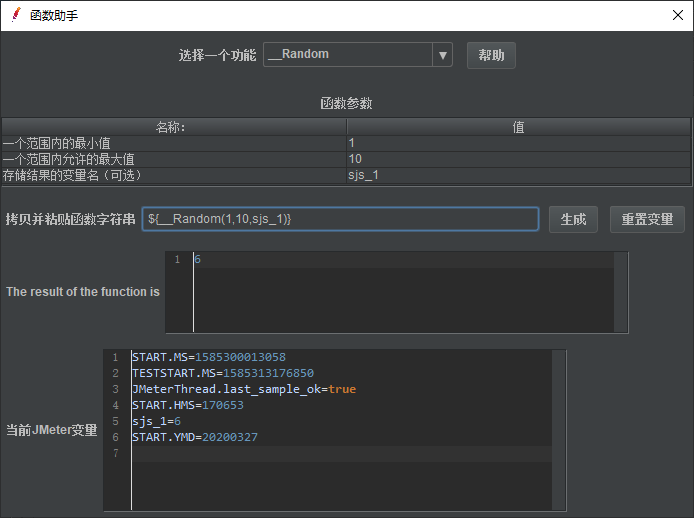Click empty line 7 in JMeter variables area

coord(342,453)
